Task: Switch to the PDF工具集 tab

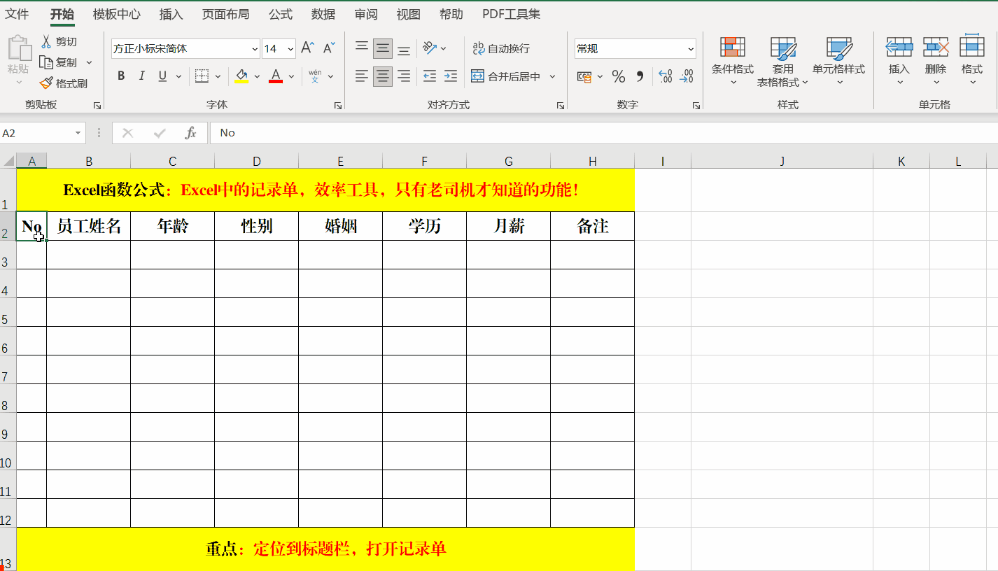Action: pos(510,13)
